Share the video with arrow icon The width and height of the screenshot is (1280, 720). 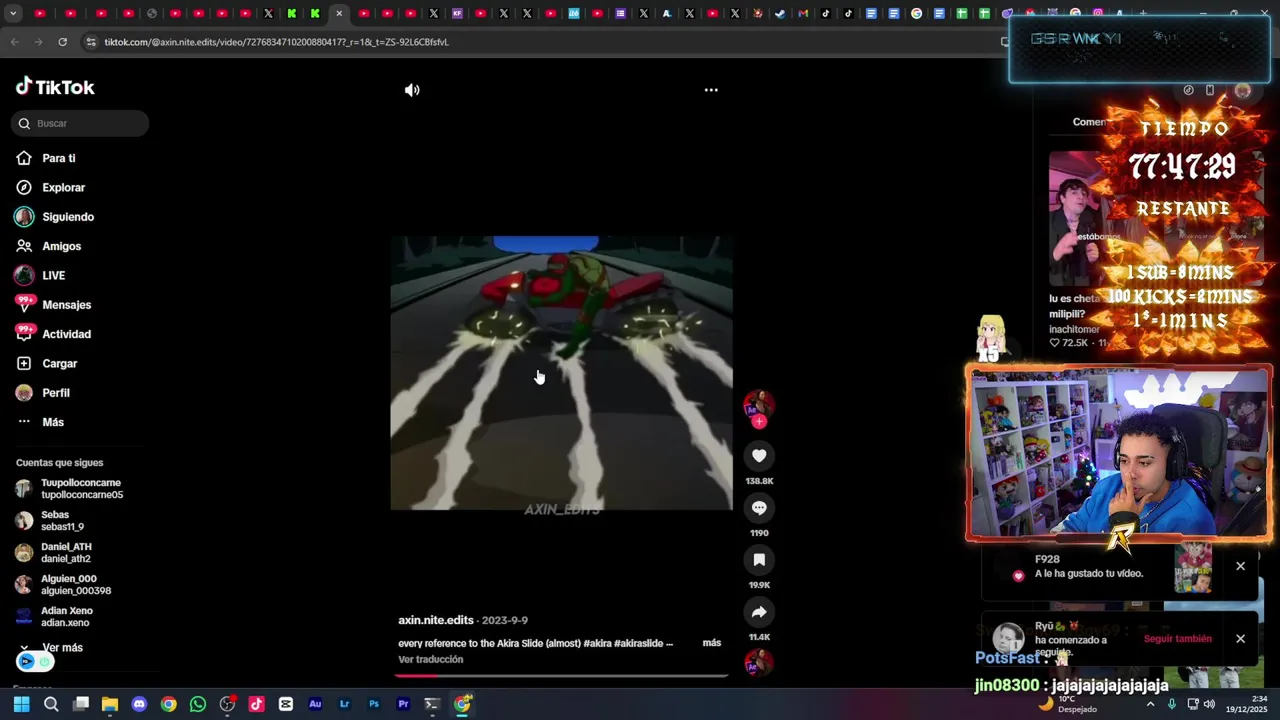[x=759, y=612]
